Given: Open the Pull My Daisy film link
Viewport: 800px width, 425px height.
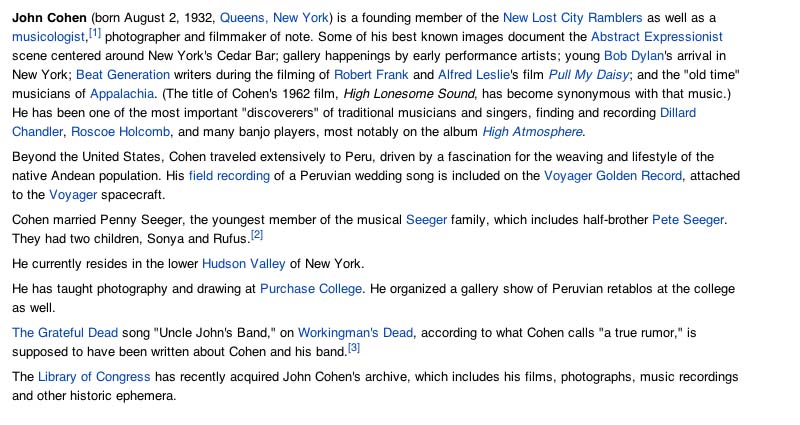Looking at the screenshot, I should [589, 74].
